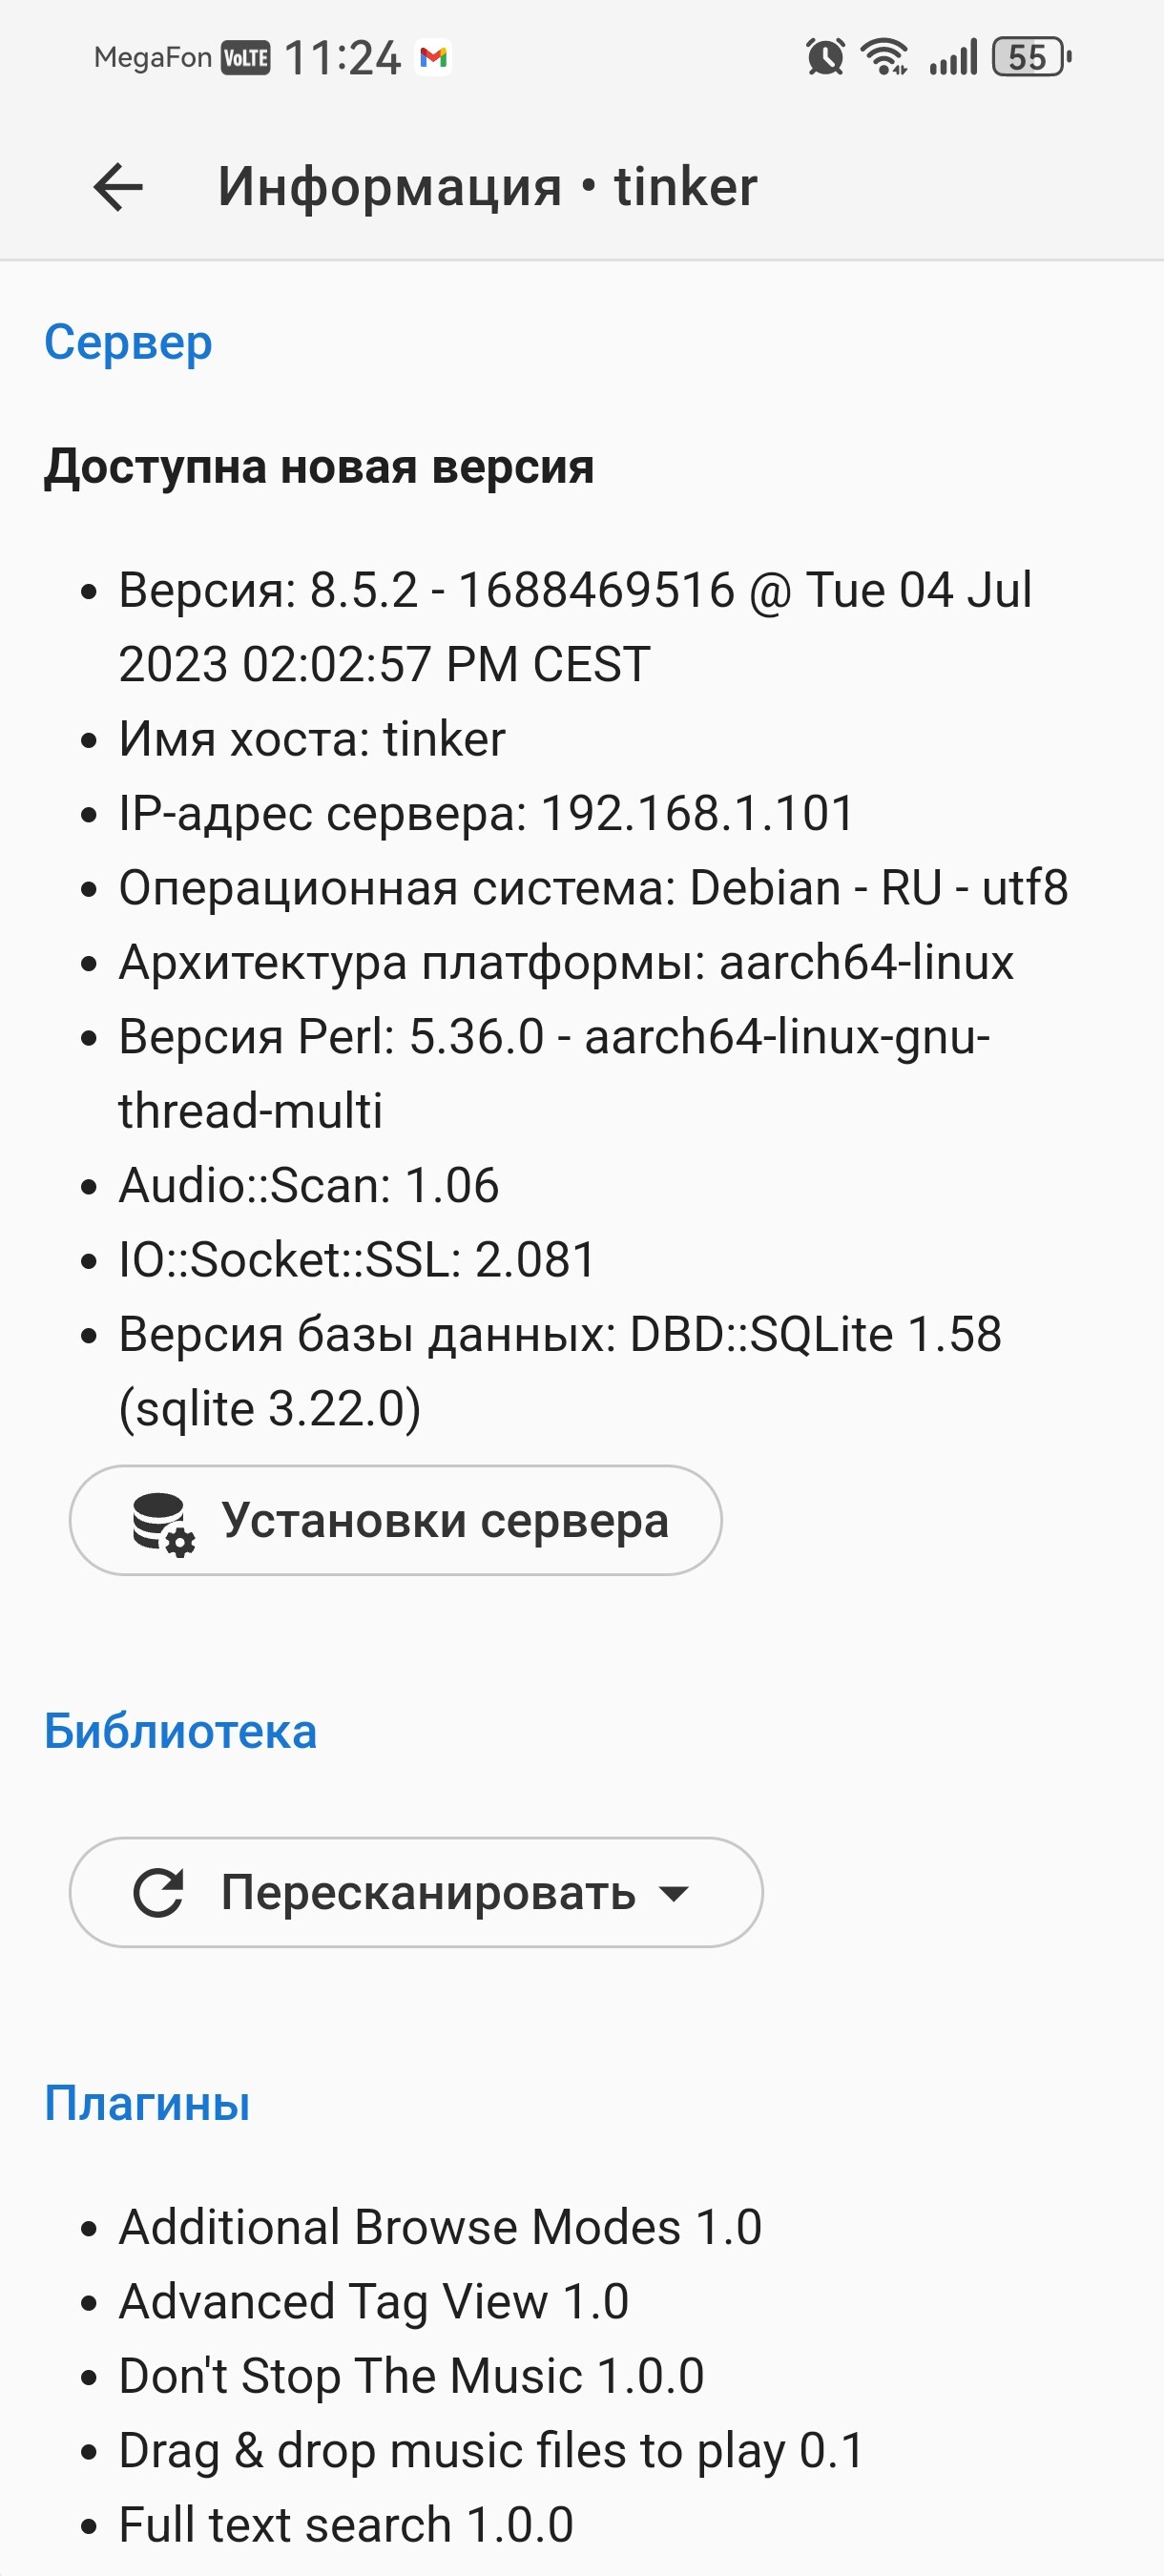
Task: Tap the Additional Browse Modes plugin entry
Action: click(440, 2227)
